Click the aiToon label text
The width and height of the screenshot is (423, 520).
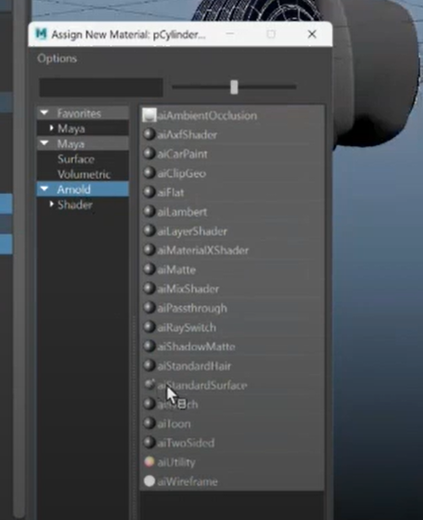[x=174, y=424]
